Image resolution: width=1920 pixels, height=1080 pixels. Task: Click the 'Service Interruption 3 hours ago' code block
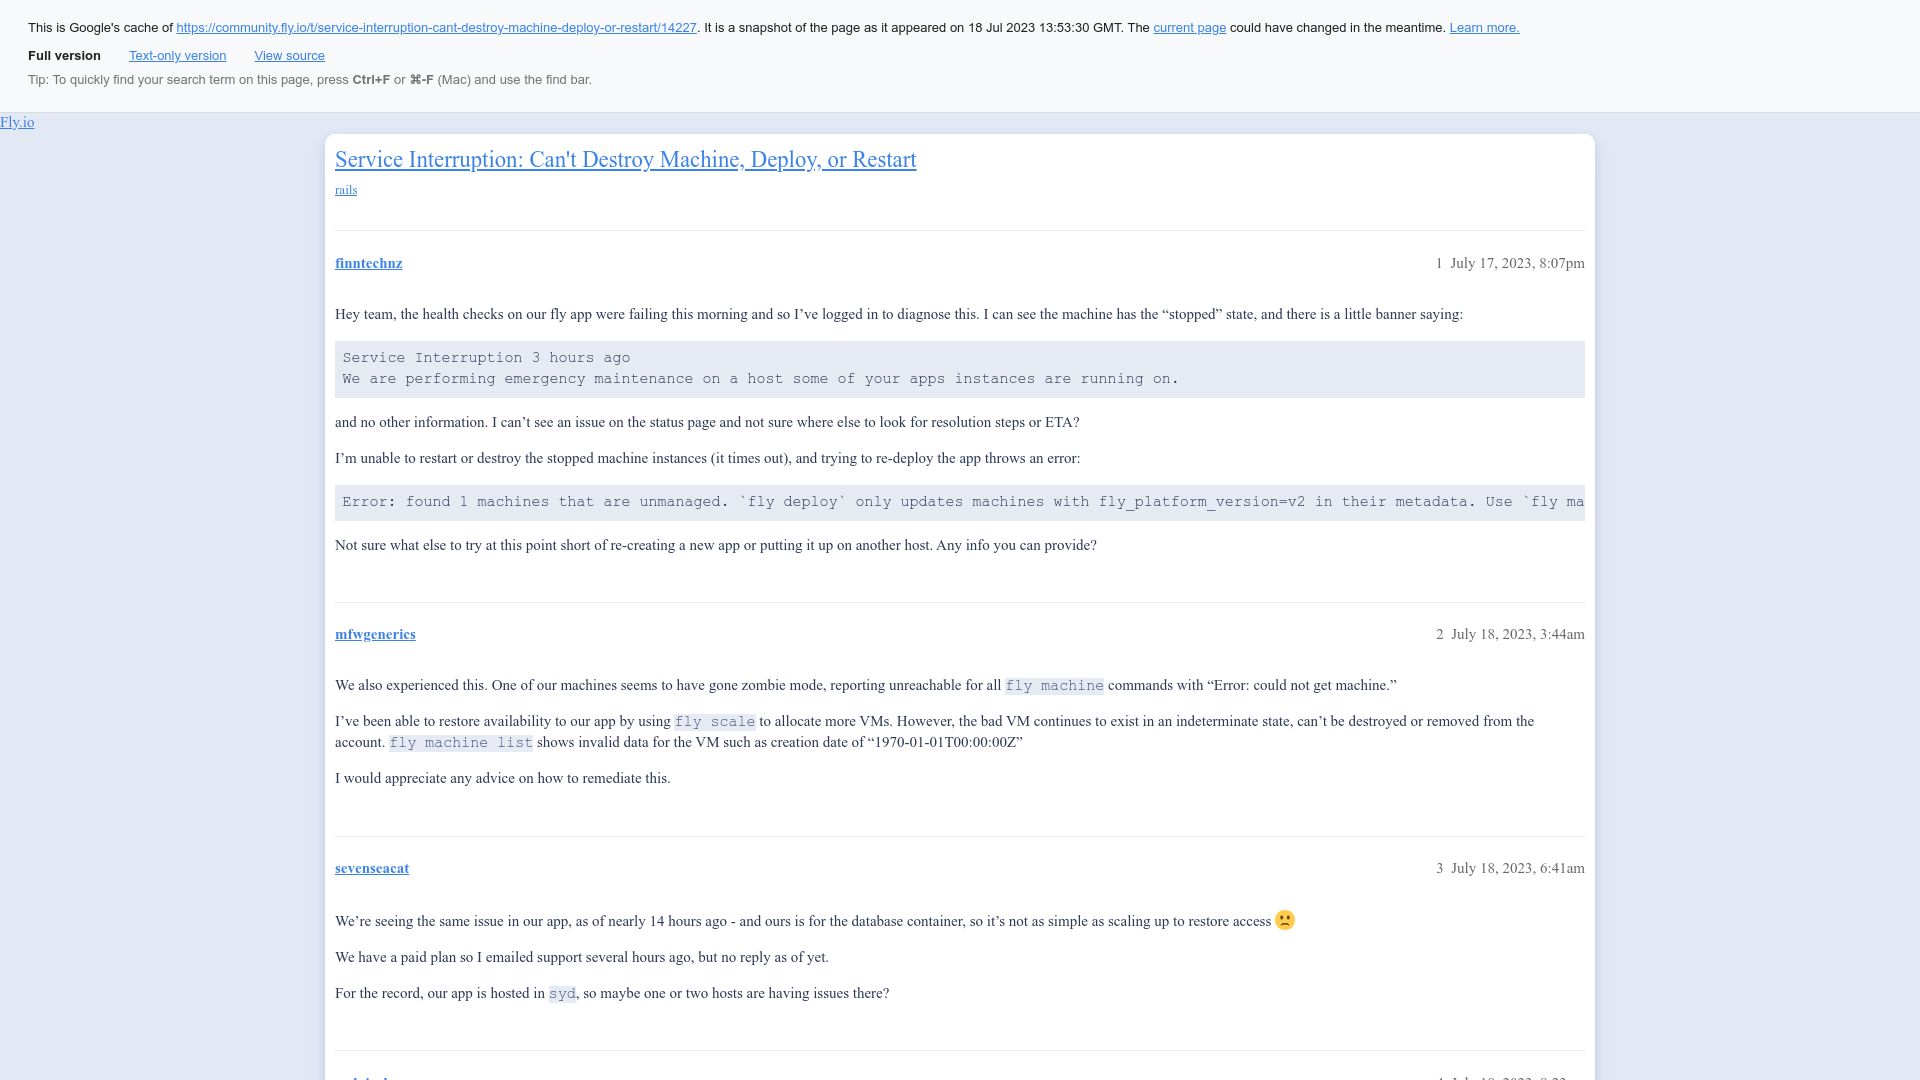point(960,369)
